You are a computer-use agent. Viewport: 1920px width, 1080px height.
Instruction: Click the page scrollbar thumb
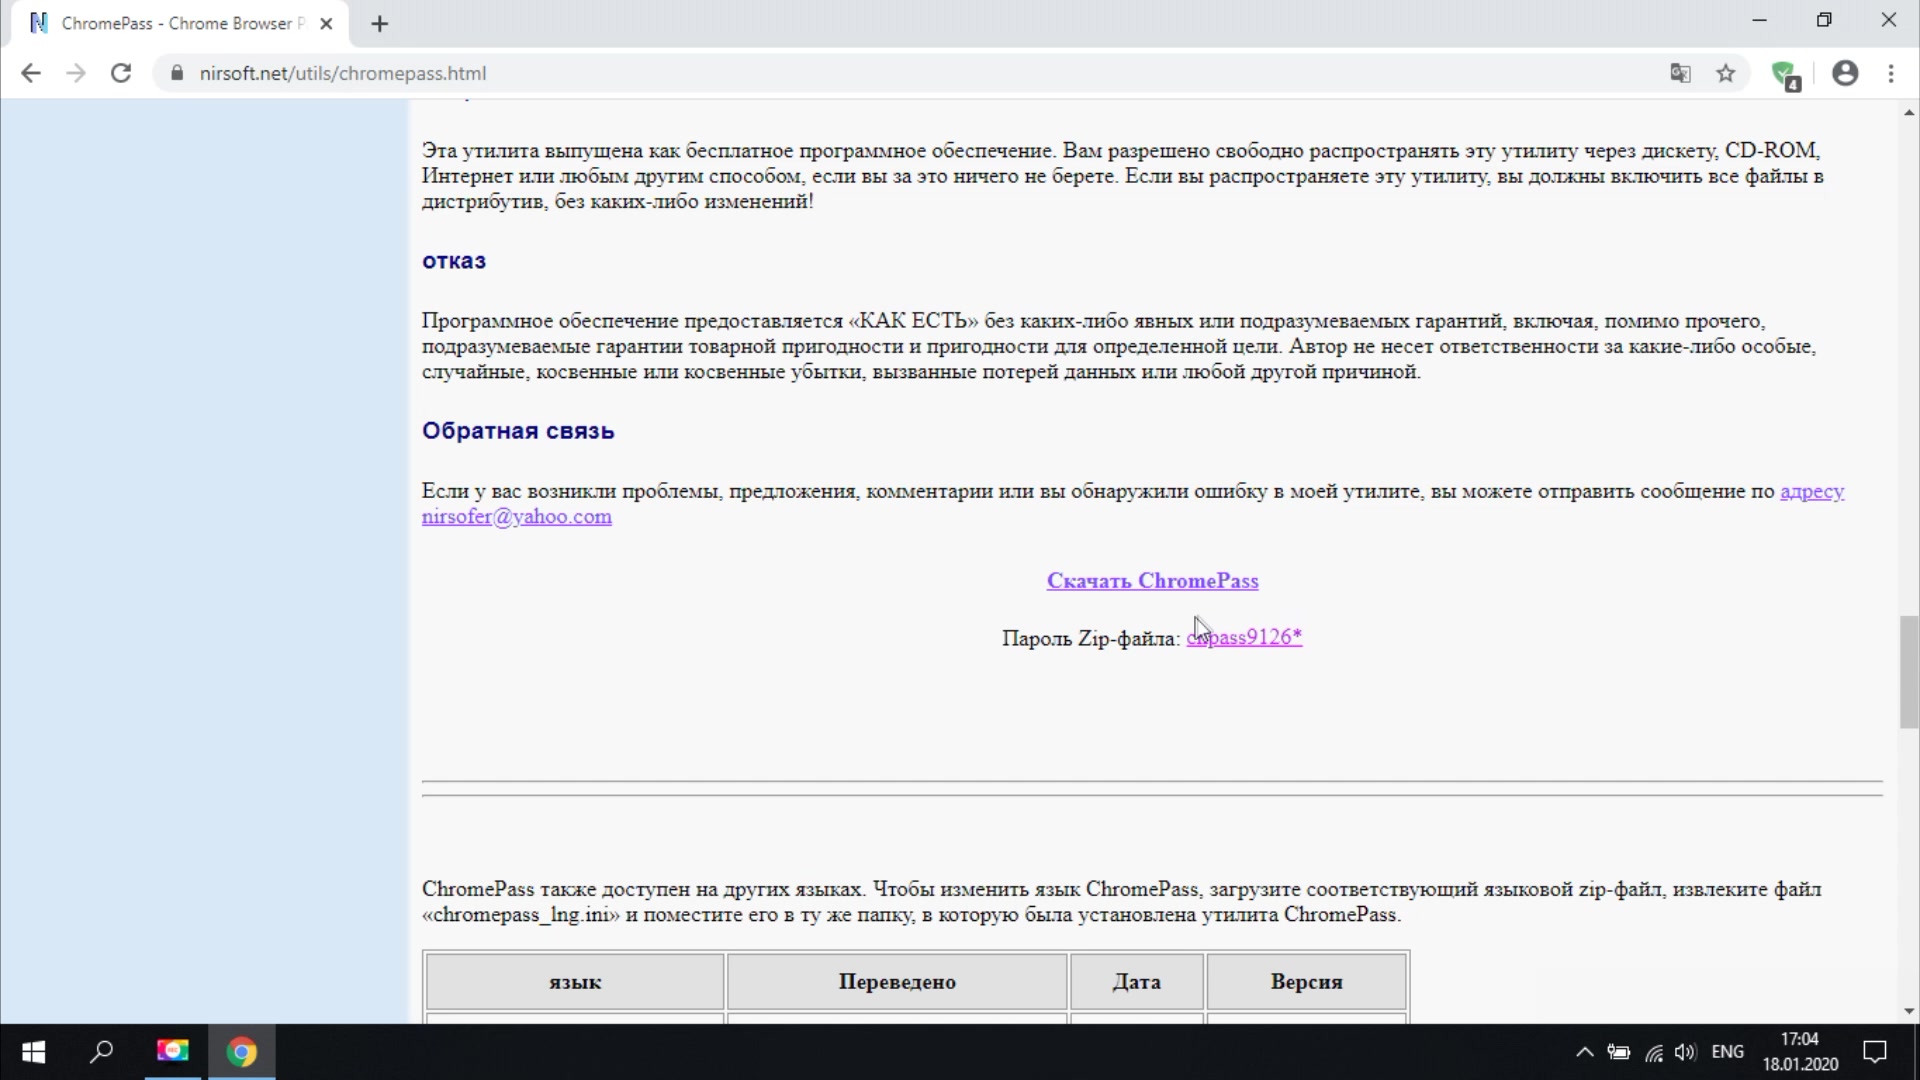(x=1909, y=673)
